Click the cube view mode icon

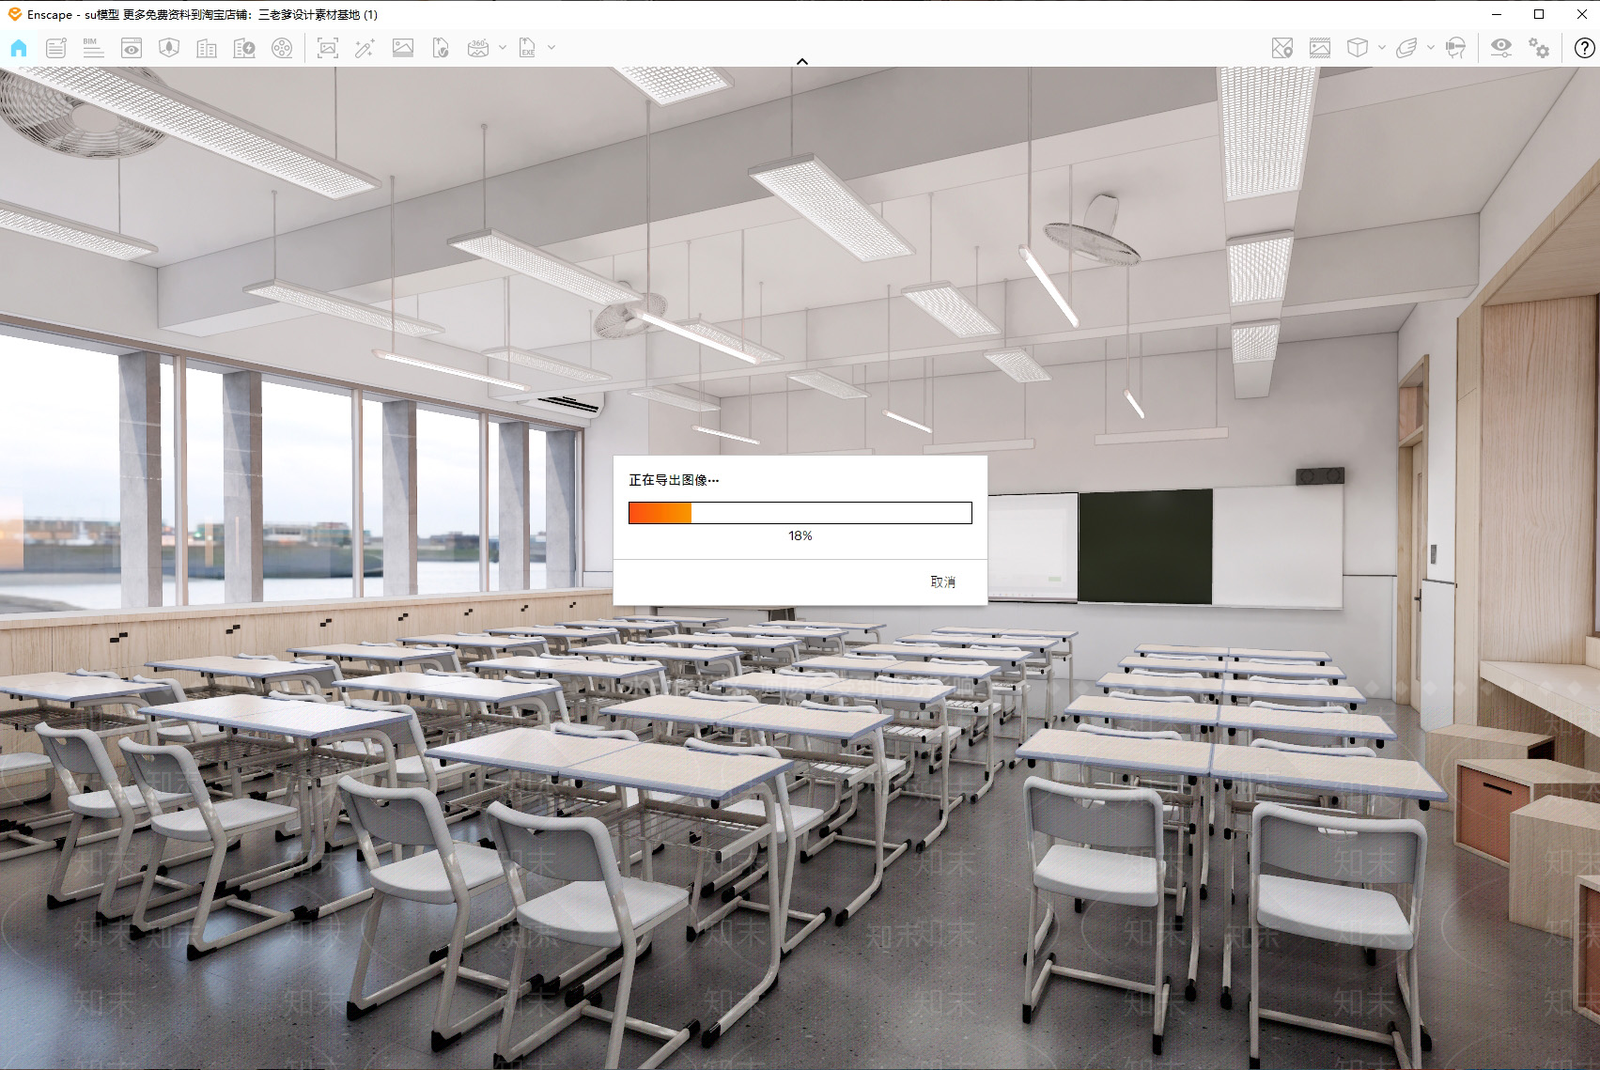(1357, 48)
